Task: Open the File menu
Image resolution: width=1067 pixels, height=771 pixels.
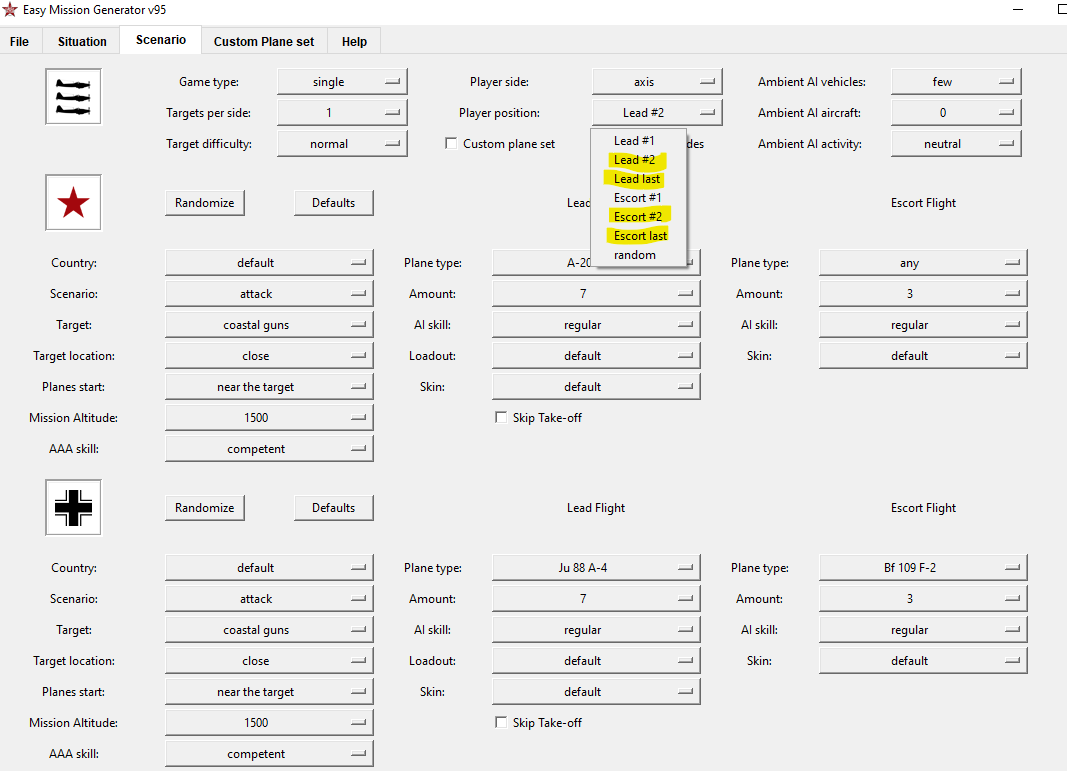Action: coord(20,42)
